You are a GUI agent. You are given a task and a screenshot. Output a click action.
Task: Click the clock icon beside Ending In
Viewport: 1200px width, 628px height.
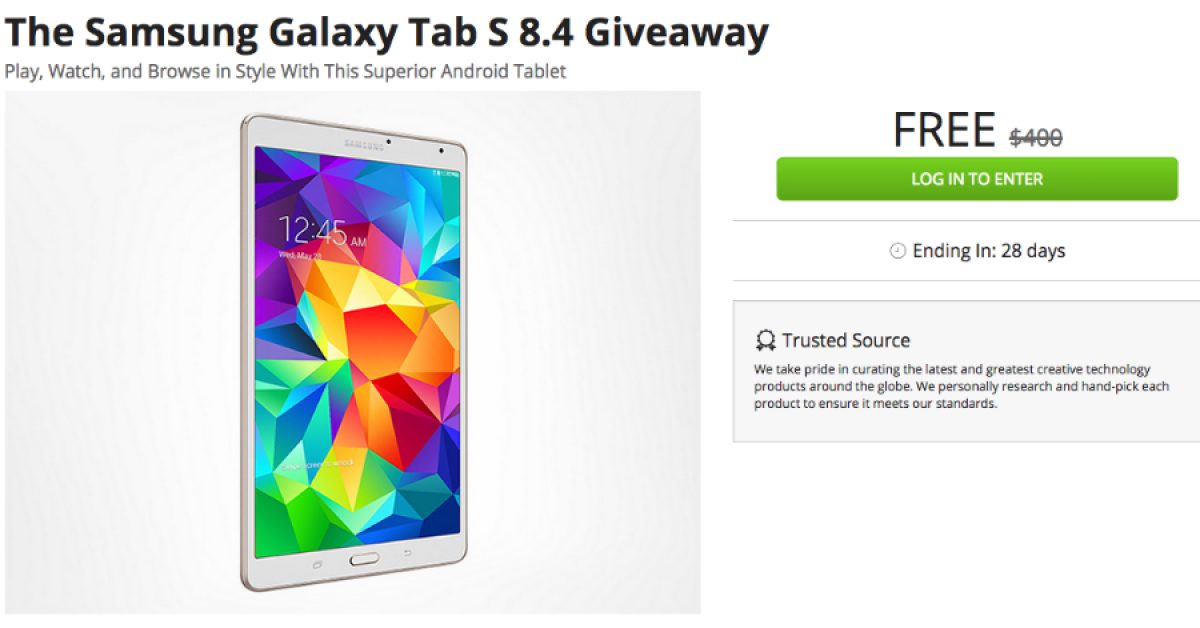pyautogui.click(x=897, y=251)
